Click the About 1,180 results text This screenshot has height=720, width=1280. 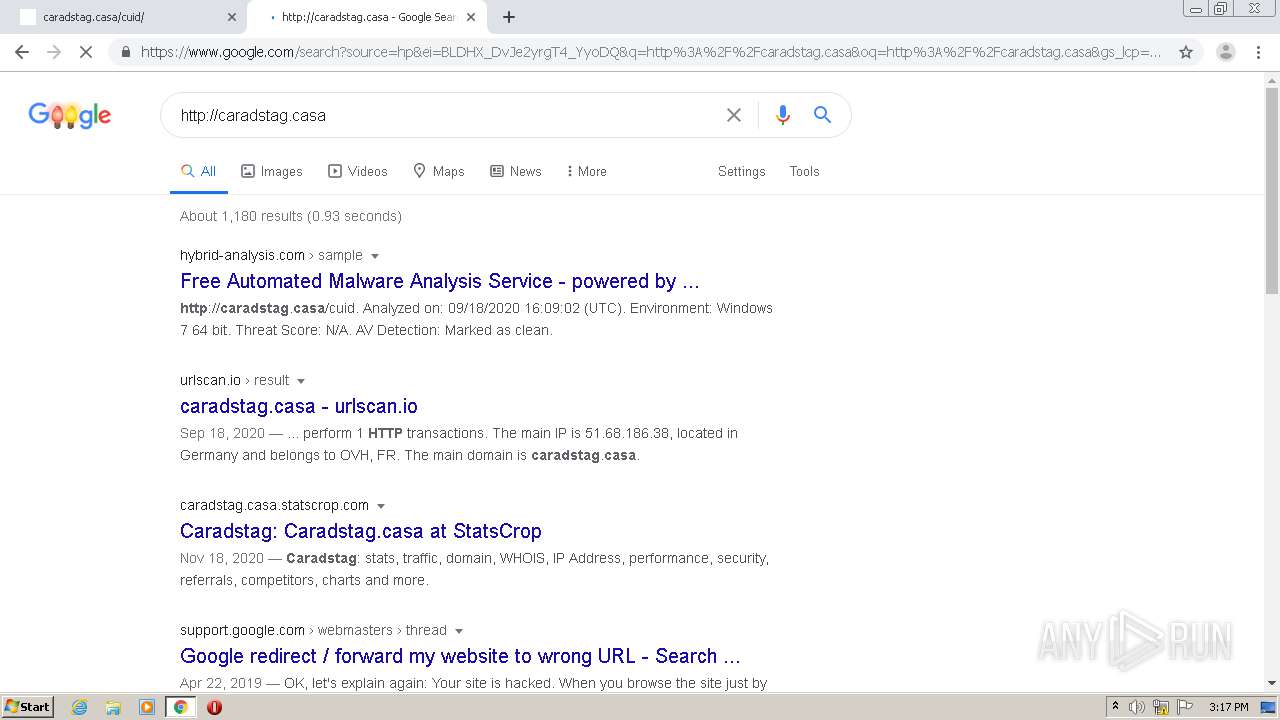click(x=291, y=216)
